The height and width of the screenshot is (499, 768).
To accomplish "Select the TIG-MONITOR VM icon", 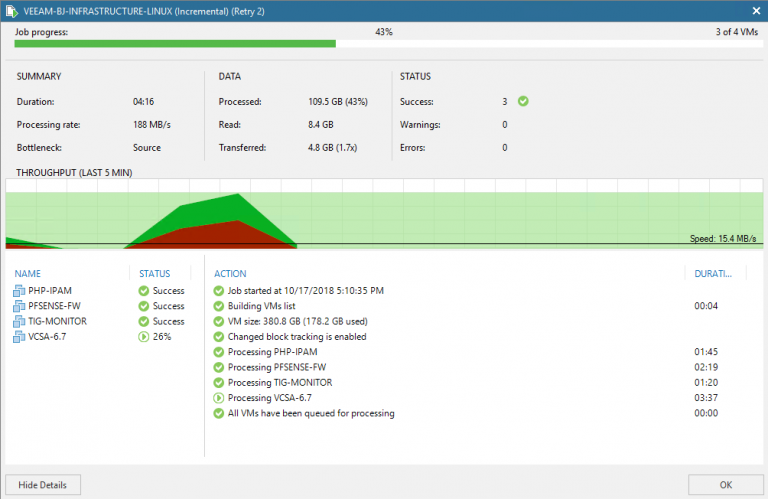I will point(19,321).
